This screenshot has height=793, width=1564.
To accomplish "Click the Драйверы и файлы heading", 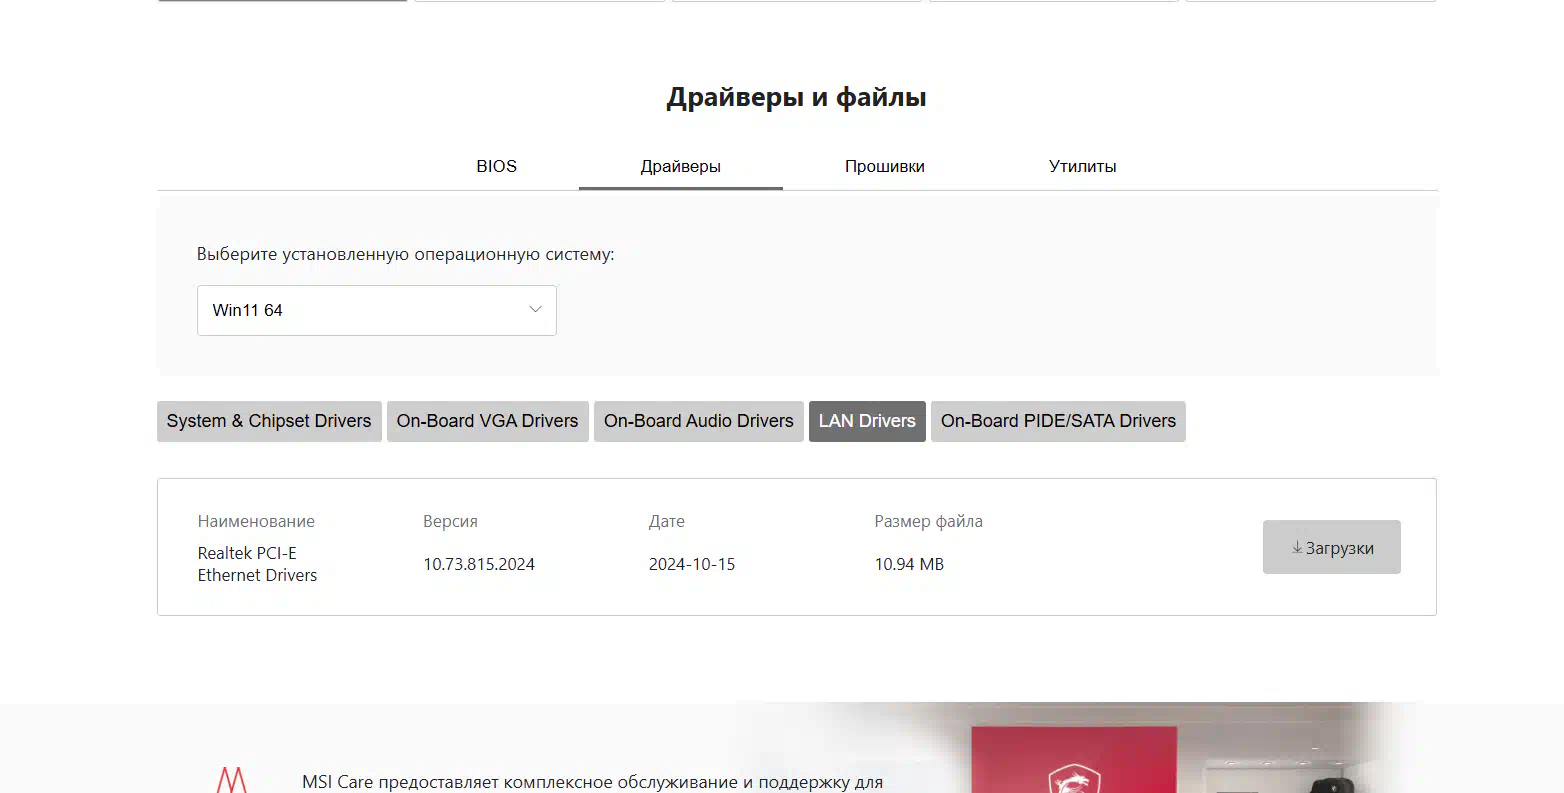I will click(x=797, y=97).
